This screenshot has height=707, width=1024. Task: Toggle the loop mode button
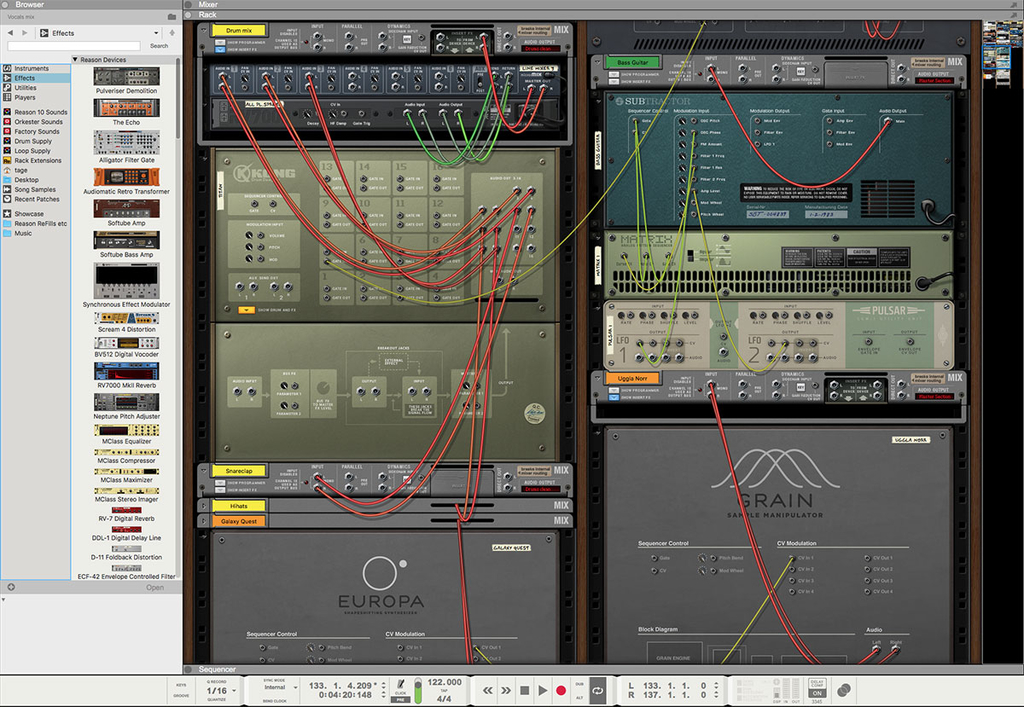[598, 690]
